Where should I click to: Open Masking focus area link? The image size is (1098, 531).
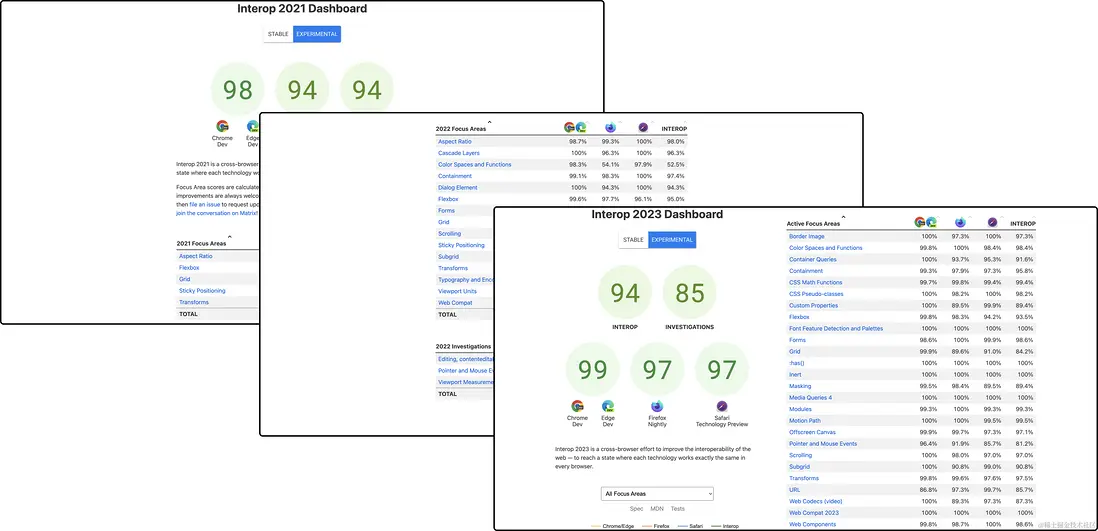click(x=800, y=386)
